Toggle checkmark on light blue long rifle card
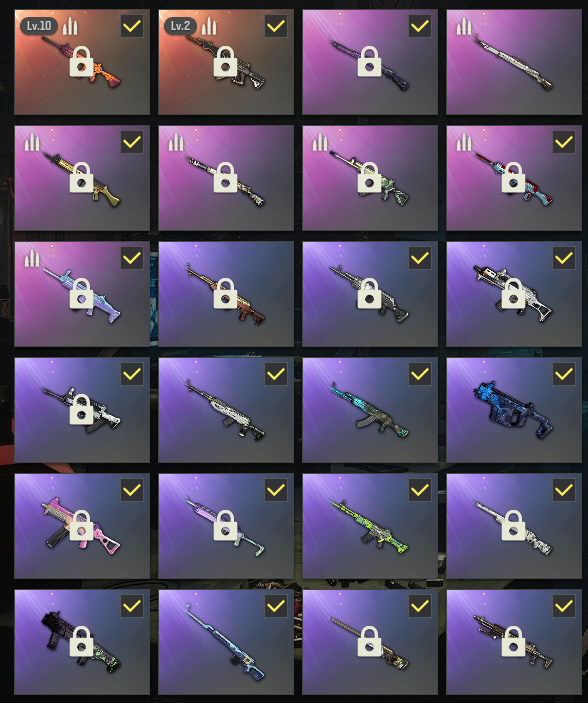This screenshot has height=703, width=588. (276, 606)
